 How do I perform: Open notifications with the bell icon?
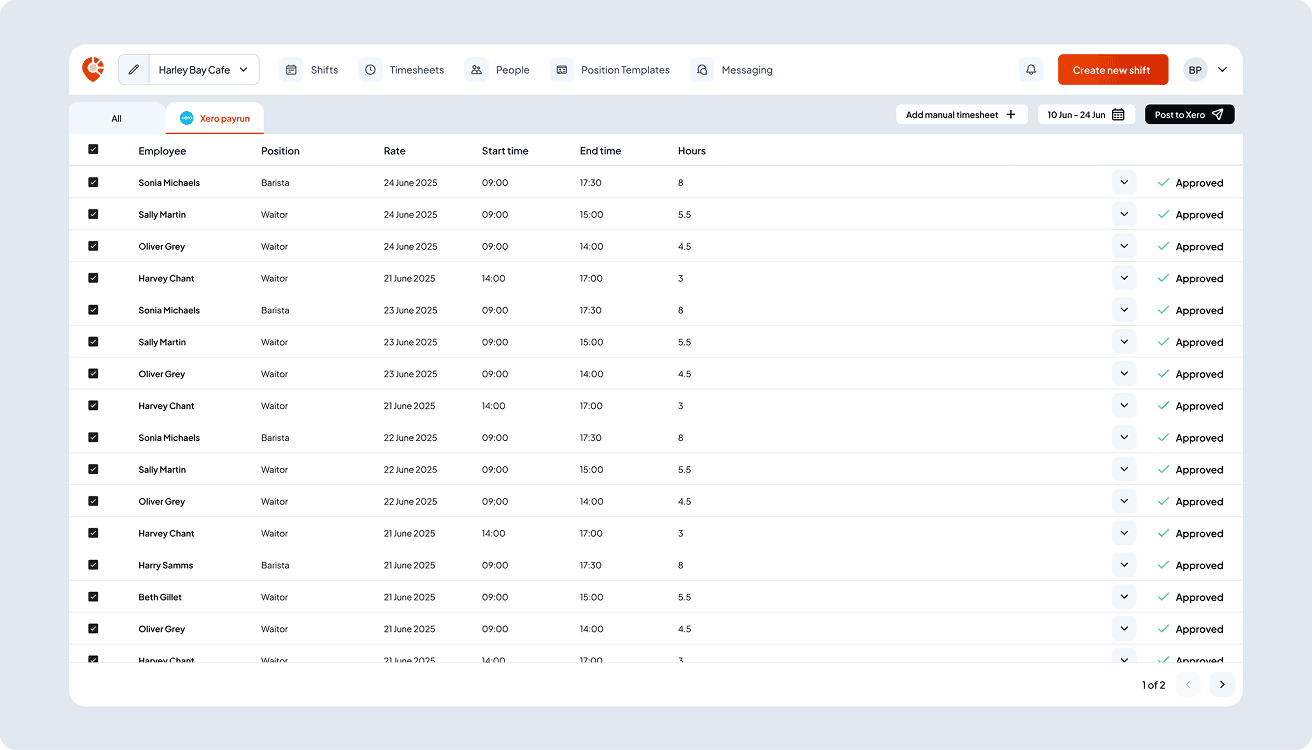pyautogui.click(x=1031, y=70)
